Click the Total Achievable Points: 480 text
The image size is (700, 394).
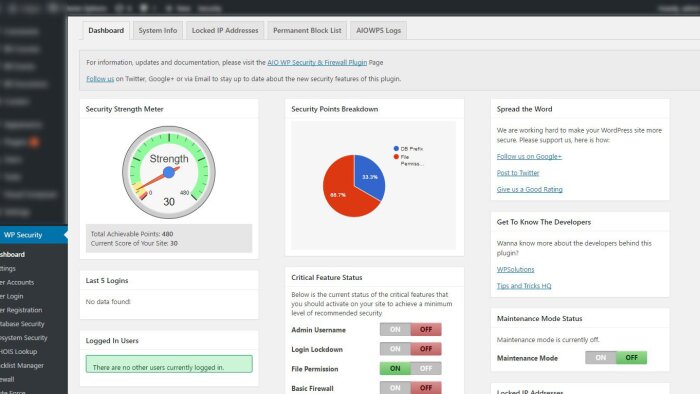(x=132, y=234)
